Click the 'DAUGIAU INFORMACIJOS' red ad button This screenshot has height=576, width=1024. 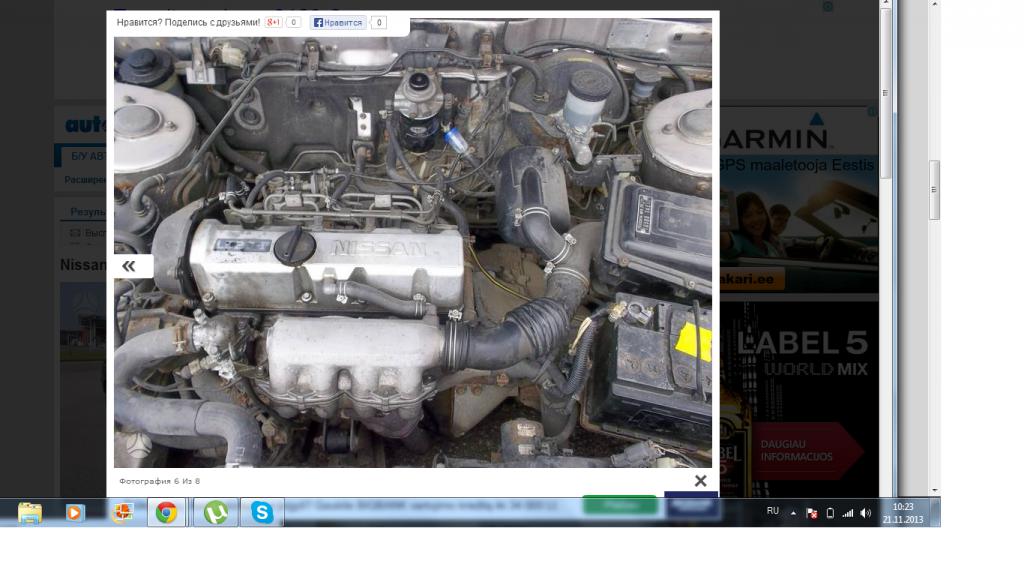click(x=800, y=451)
